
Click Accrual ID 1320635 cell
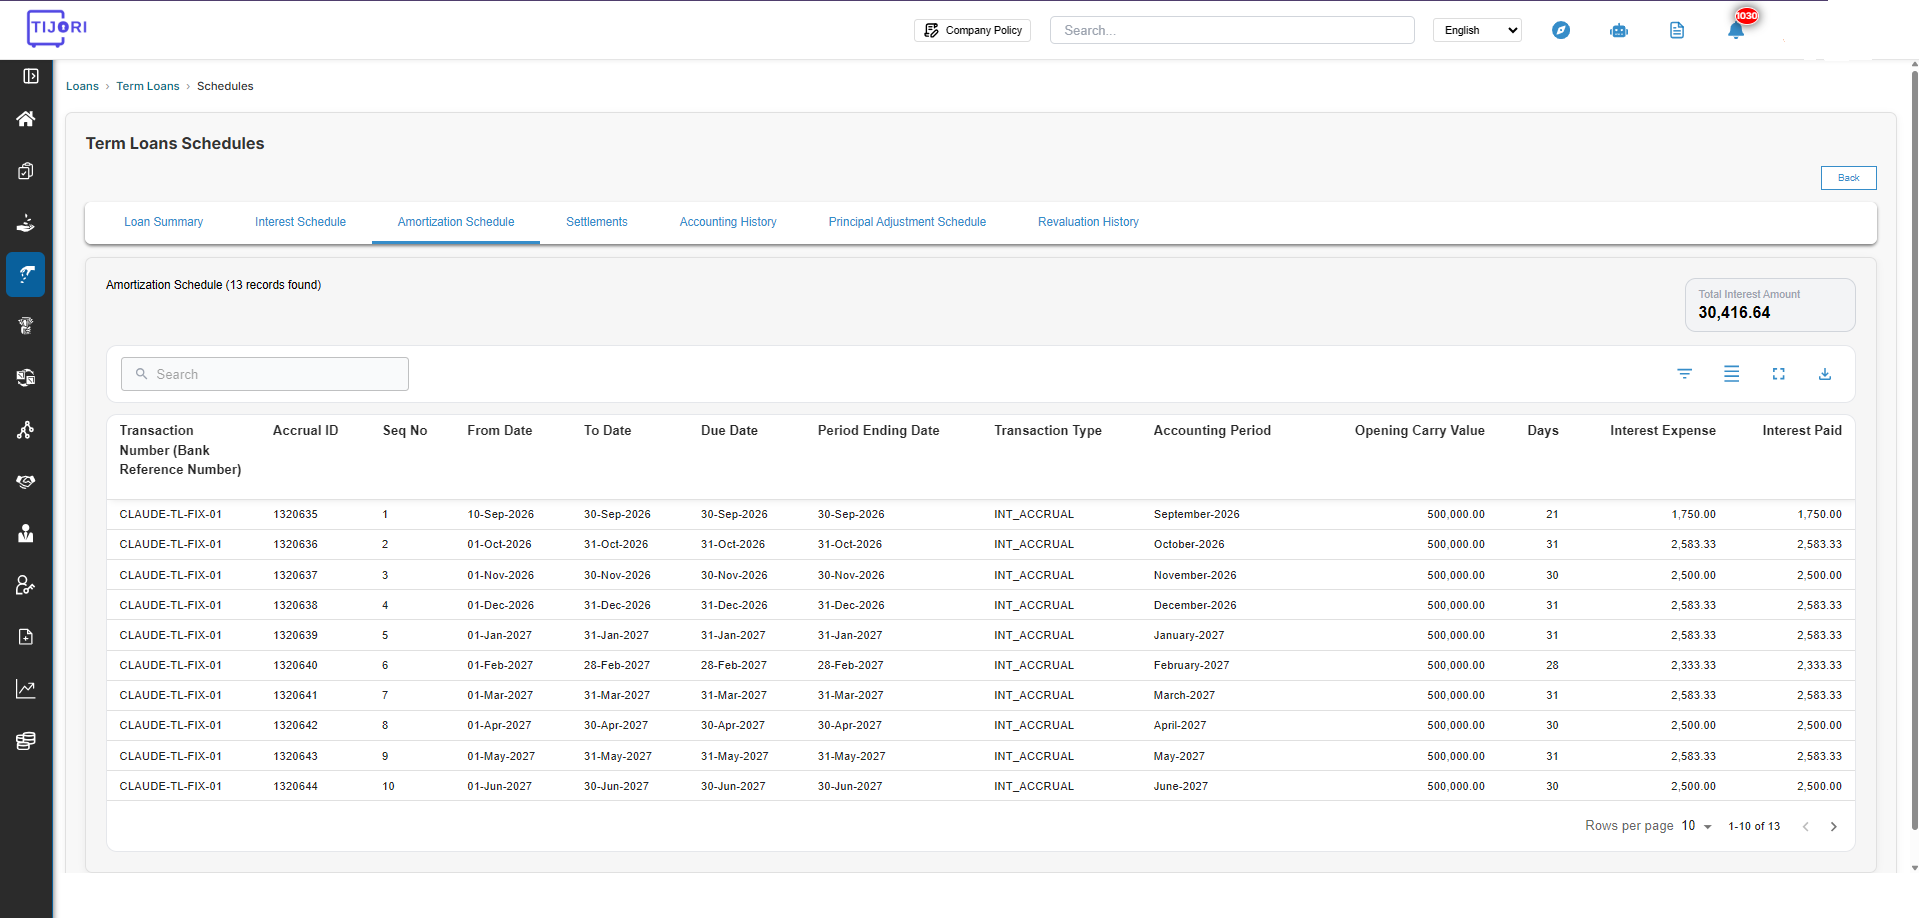click(296, 514)
